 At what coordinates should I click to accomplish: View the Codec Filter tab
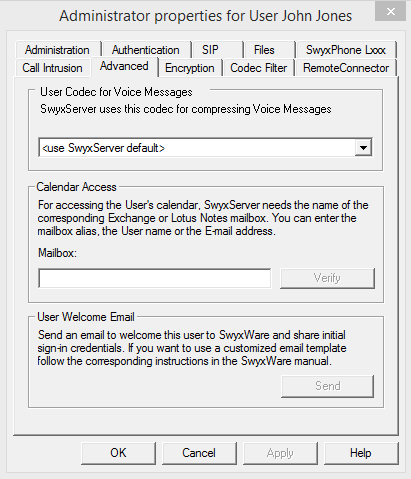pos(258,68)
